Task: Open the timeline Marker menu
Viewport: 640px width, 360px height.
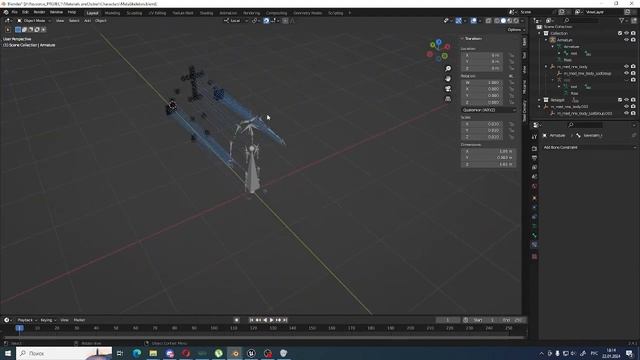Action: click(79, 320)
